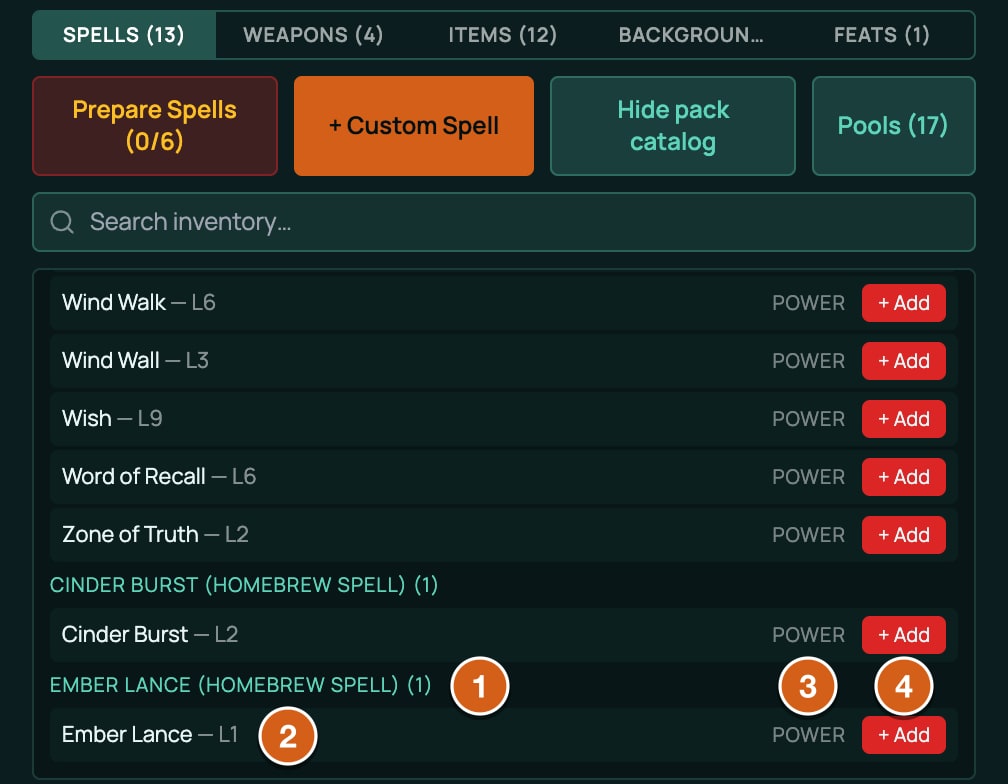Click the search magnifier icon
Screen dimensions: 1008x784
pos(62,222)
